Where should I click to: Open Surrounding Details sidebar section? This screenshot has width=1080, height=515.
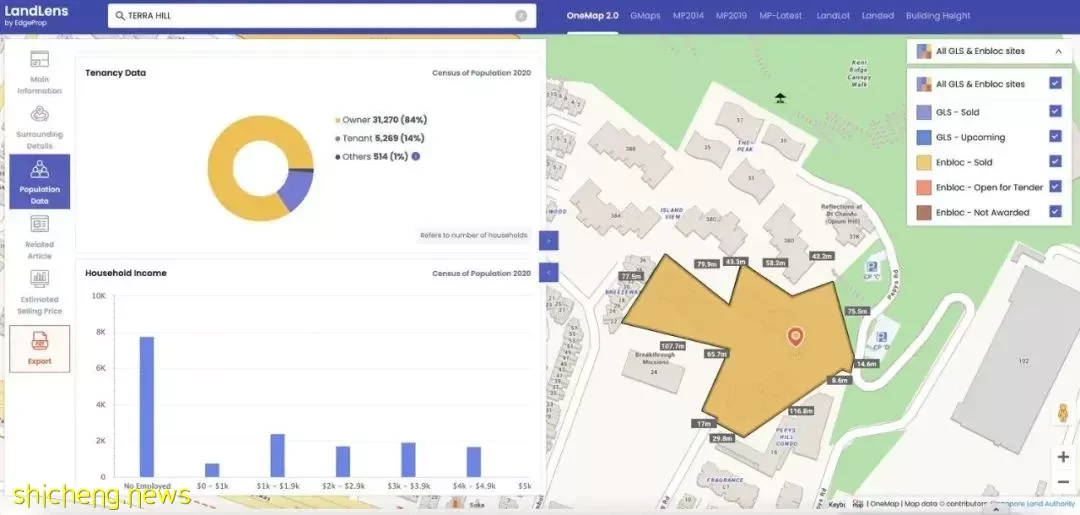pyautogui.click(x=39, y=127)
